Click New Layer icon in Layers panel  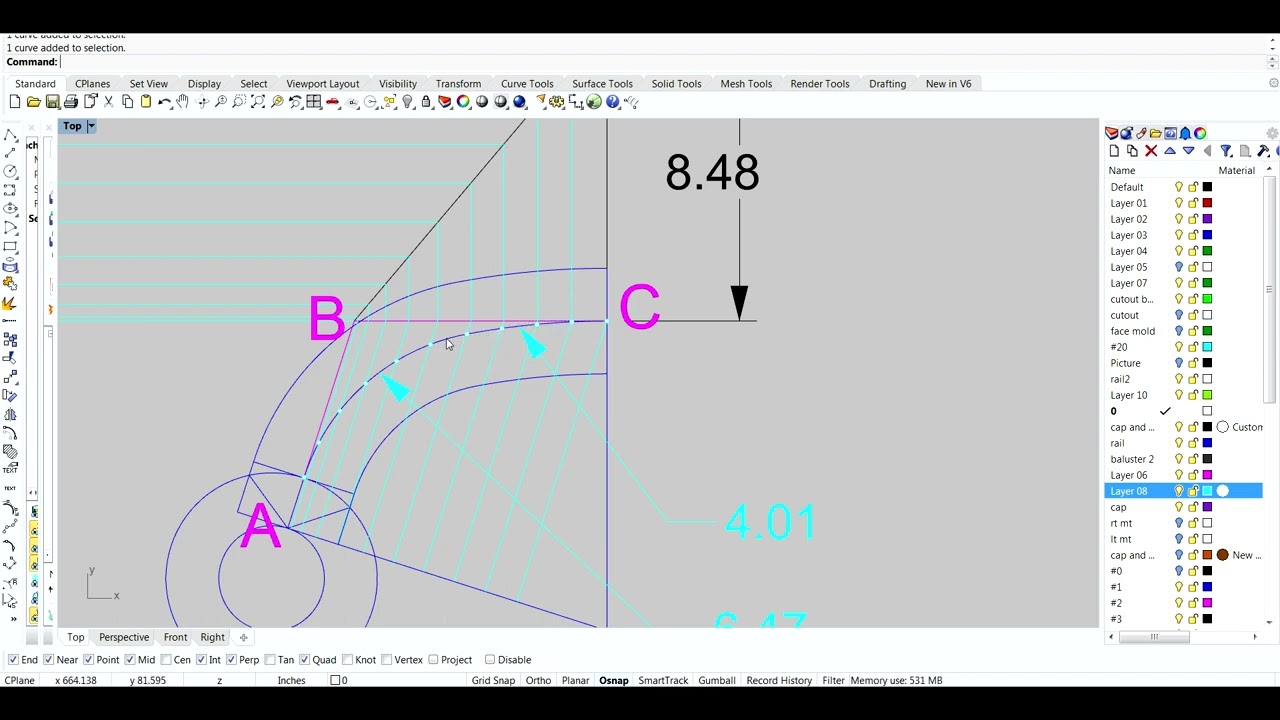pos(1114,151)
